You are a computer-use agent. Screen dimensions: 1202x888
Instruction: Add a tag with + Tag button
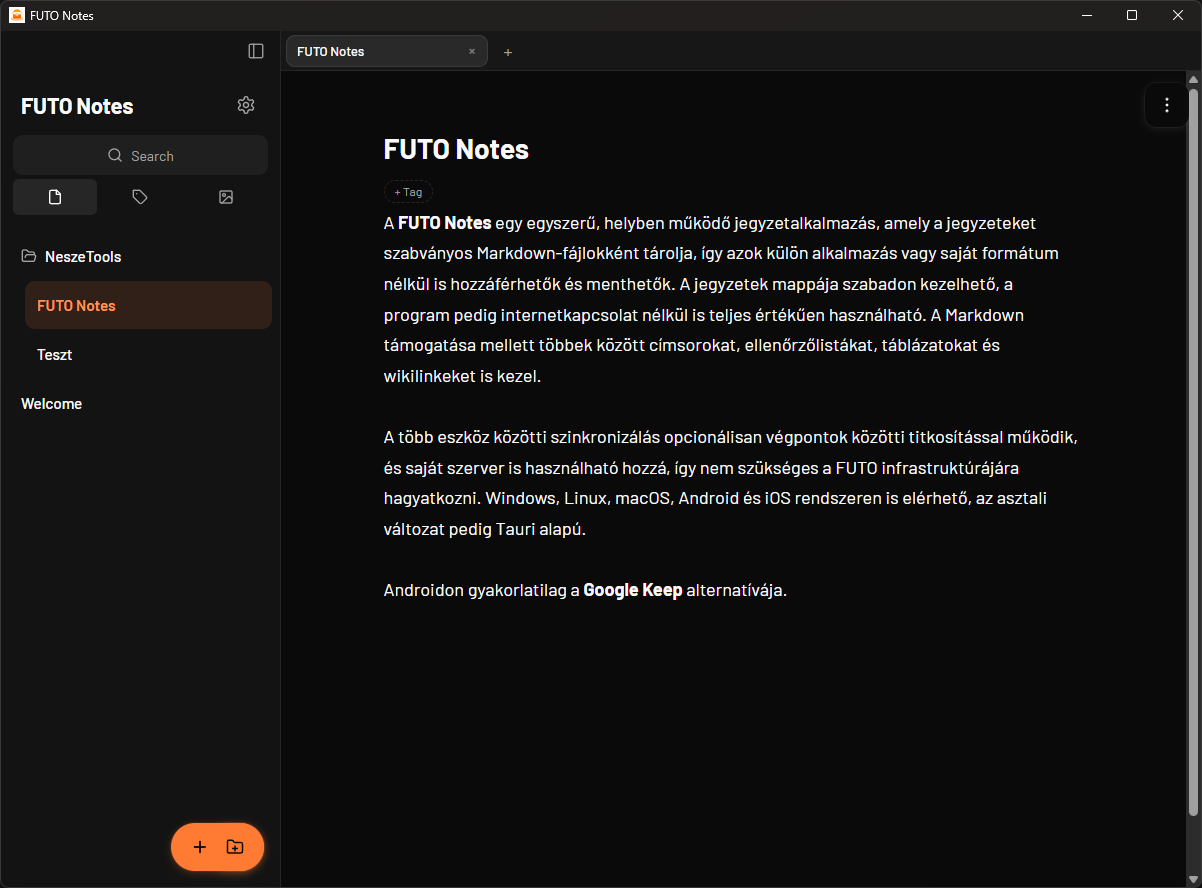pyautogui.click(x=408, y=192)
